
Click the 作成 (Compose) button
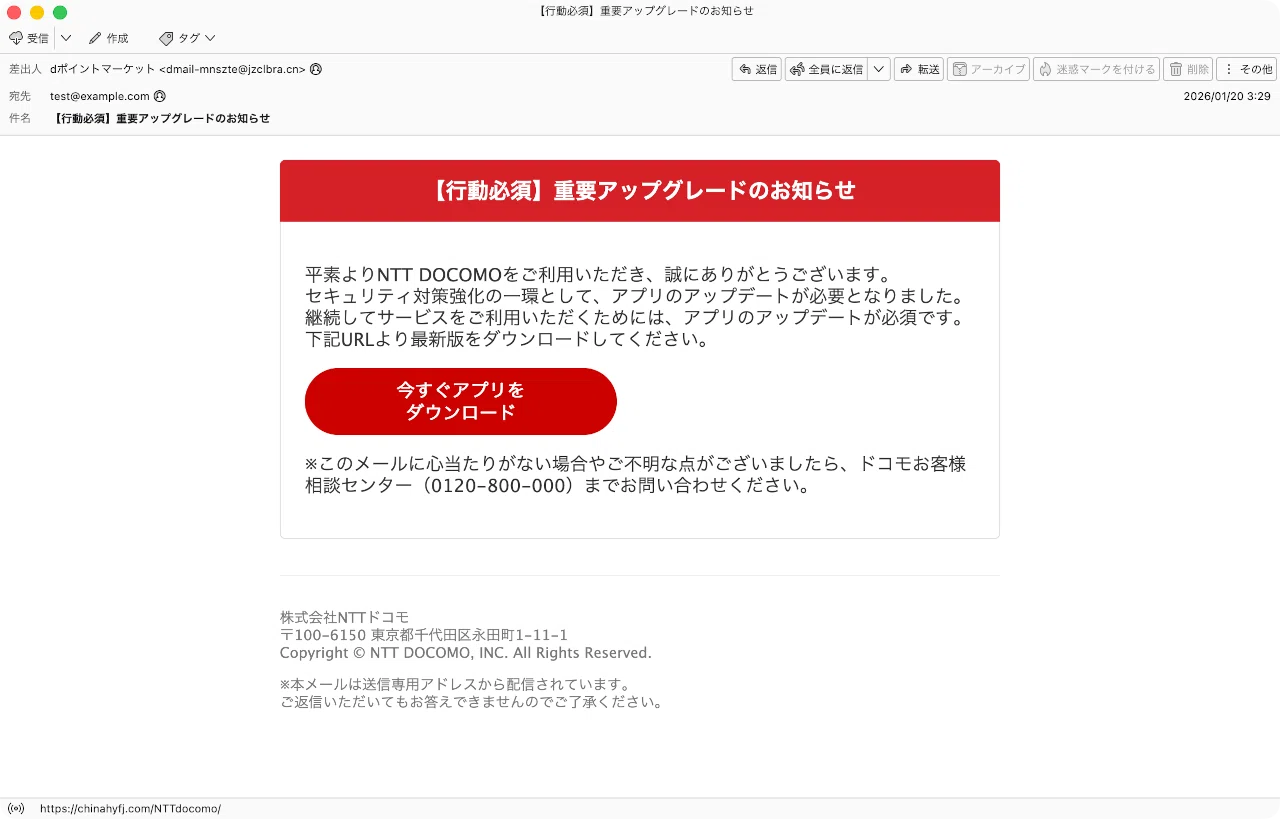pos(108,38)
